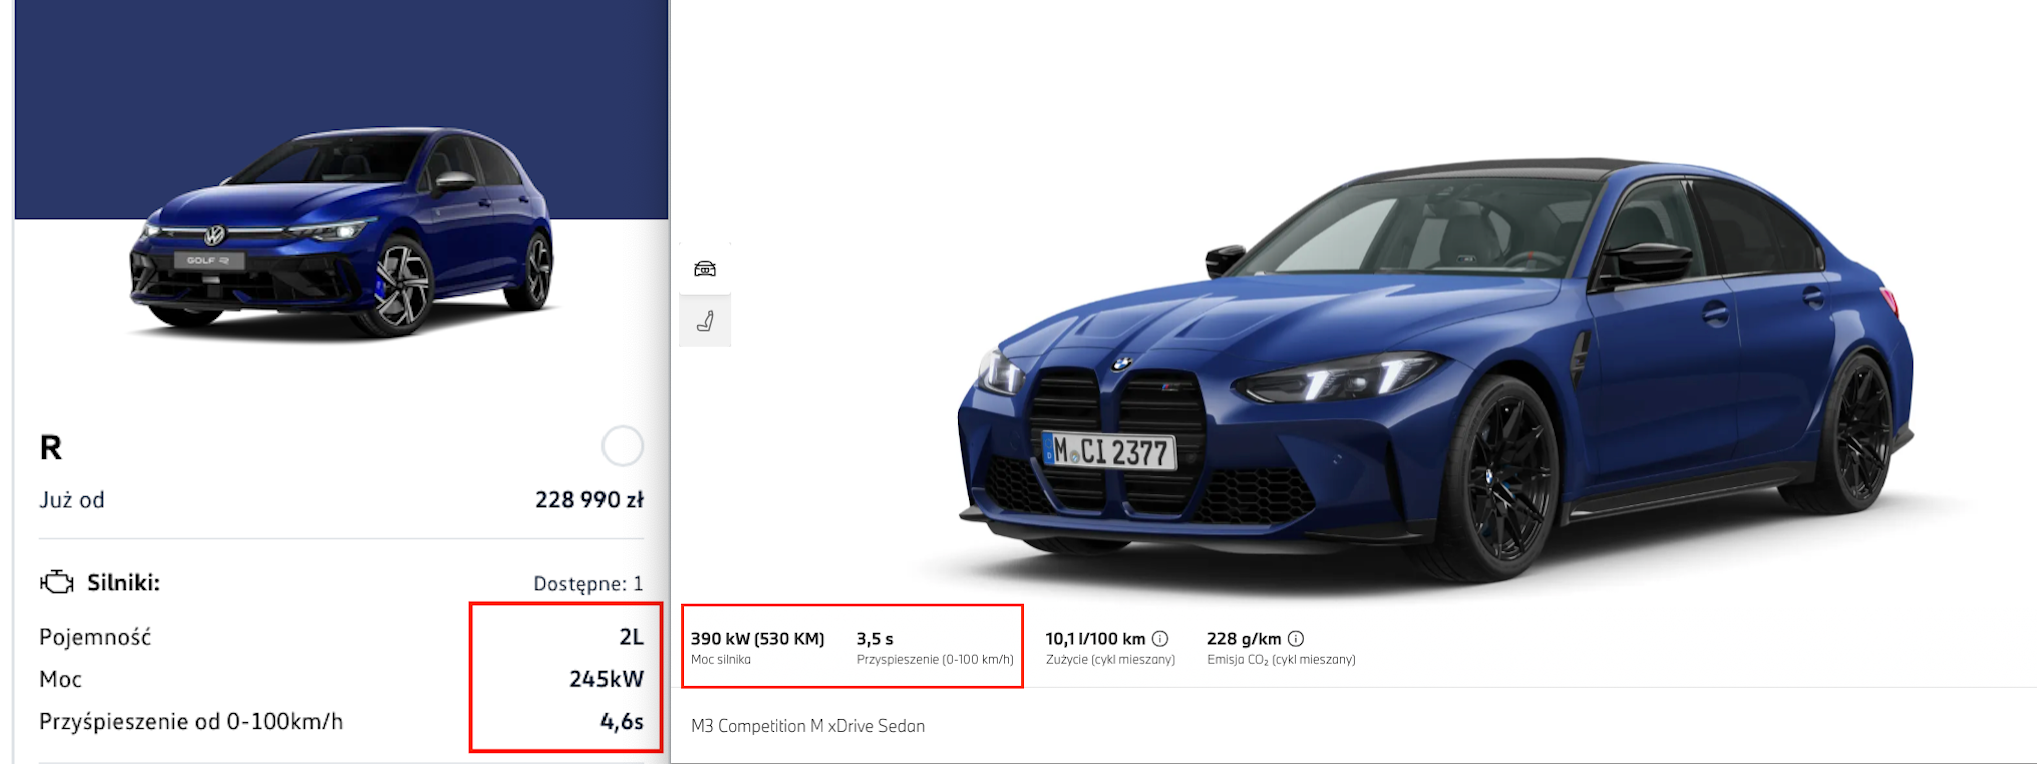
Task: Click the 228 g/km emission value
Action: point(1244,638)
